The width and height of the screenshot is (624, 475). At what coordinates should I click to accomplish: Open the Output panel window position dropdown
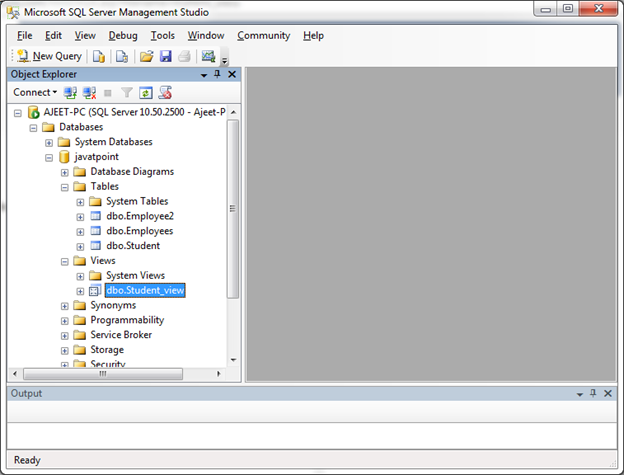(x=580, y=394)
